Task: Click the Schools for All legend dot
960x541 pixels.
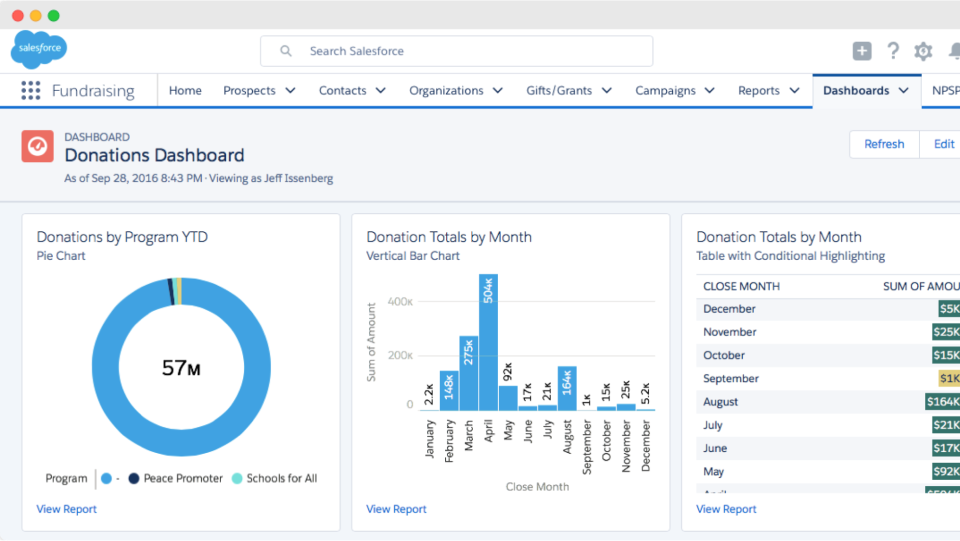Action: pyautogui.click(x=237, y=479)
